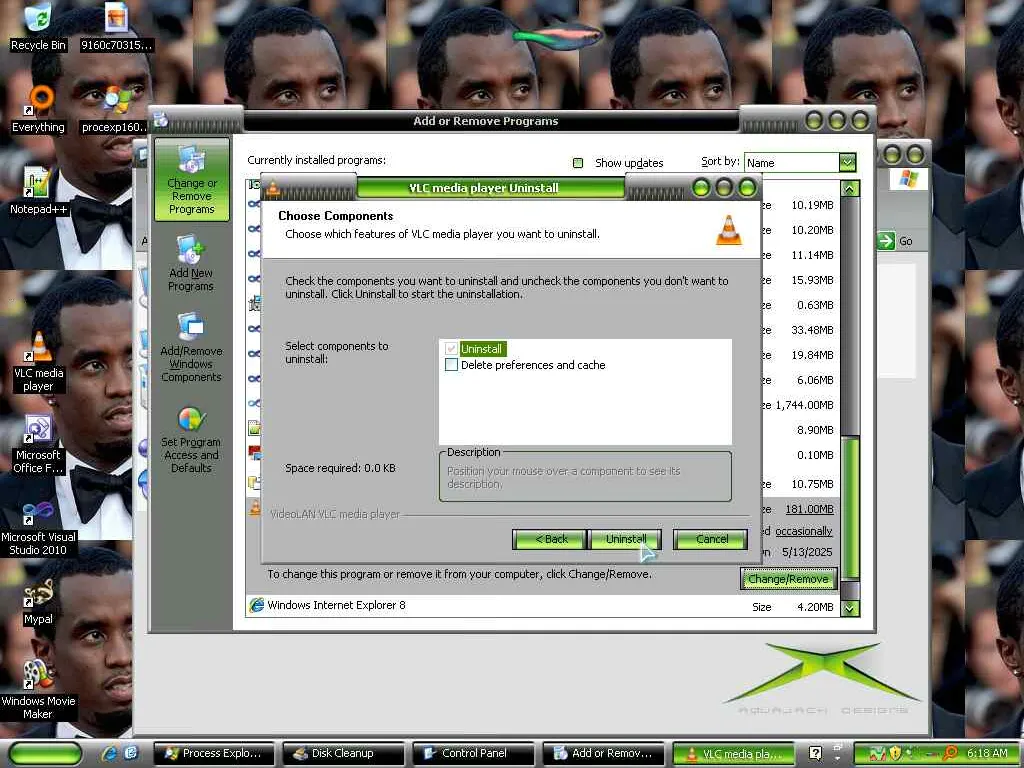Launch the Everything search desktop icon
The height and width of the screenshot is (768, 1024).
38,109
